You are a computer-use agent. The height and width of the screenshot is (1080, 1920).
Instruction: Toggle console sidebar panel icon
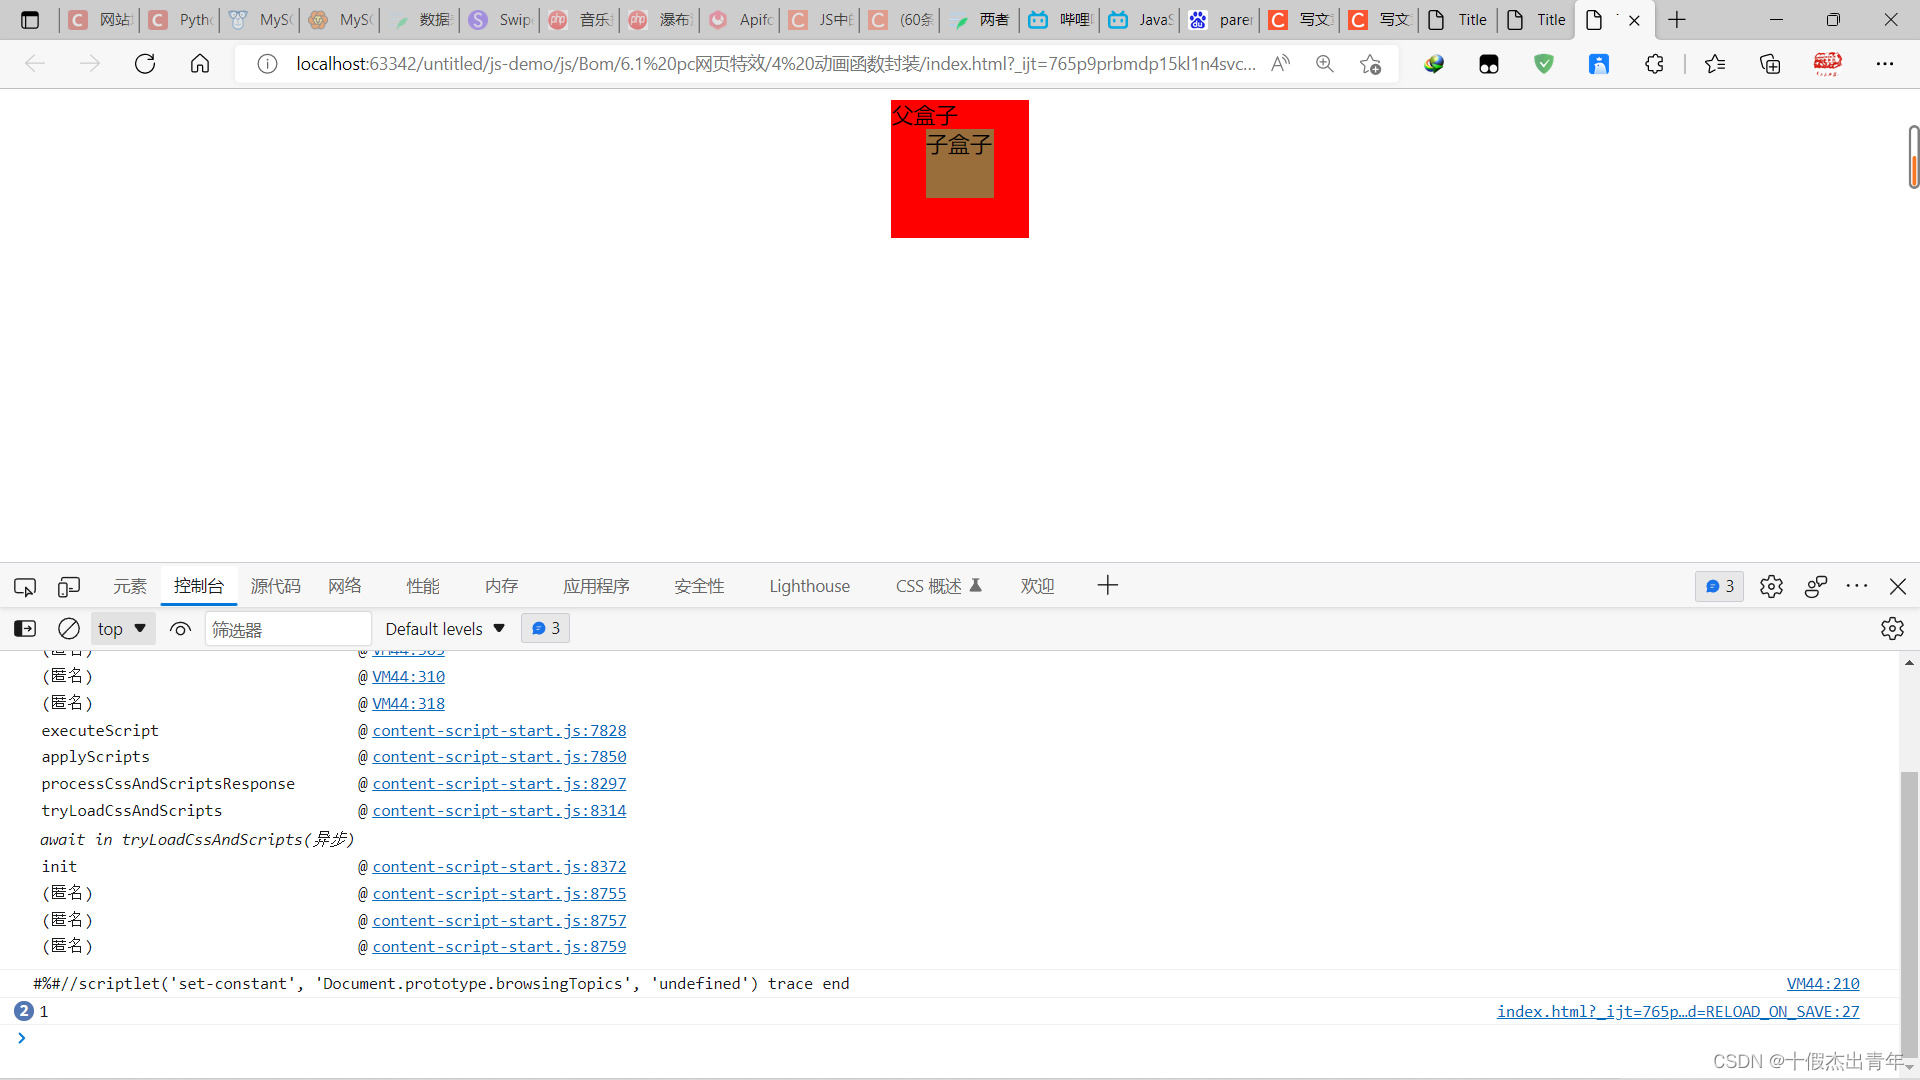[25, 629]
